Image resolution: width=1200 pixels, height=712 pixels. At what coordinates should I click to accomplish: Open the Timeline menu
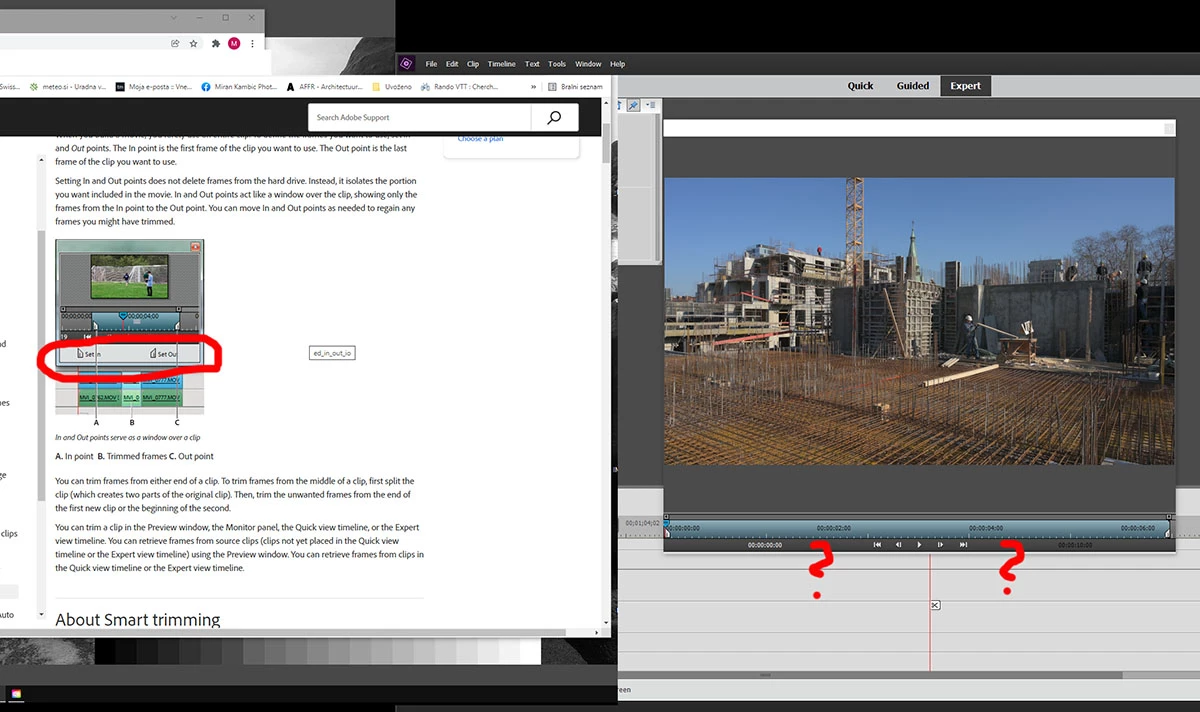tap(502, 64)
